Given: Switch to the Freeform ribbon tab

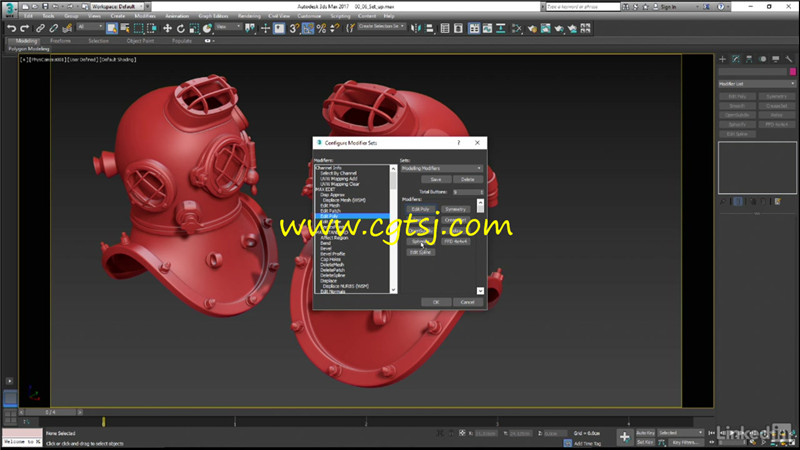Looking at the screenshot, I should point(60,41).
